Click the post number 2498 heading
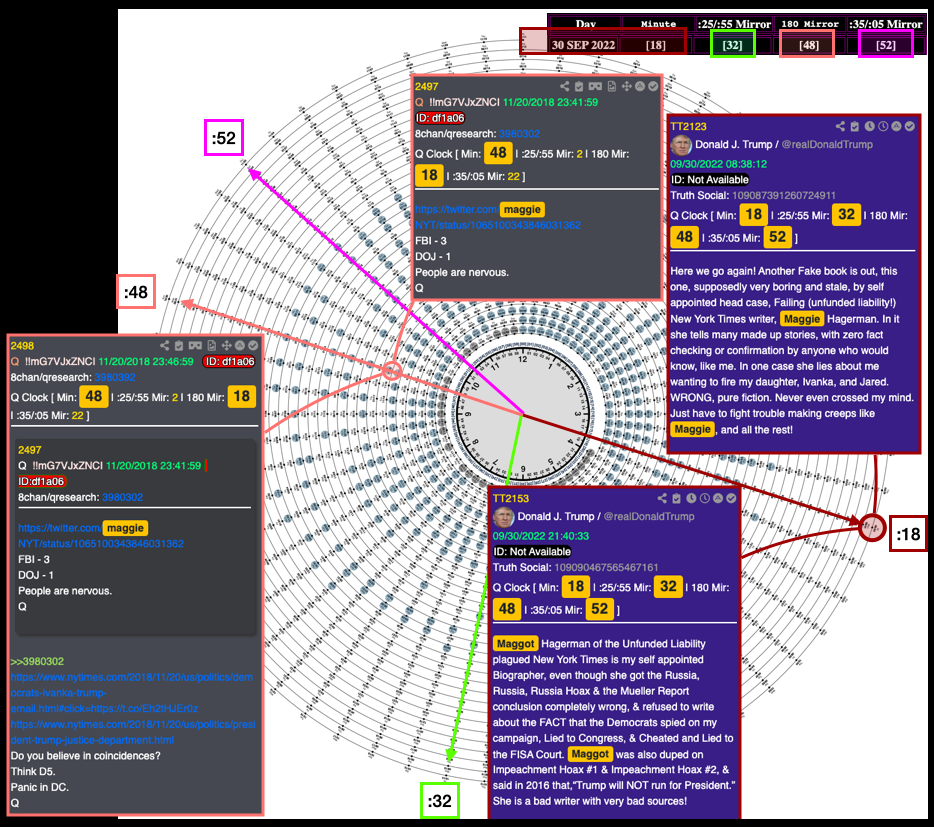Viewport: 934px width, 827px height. [x=22, y=346]
